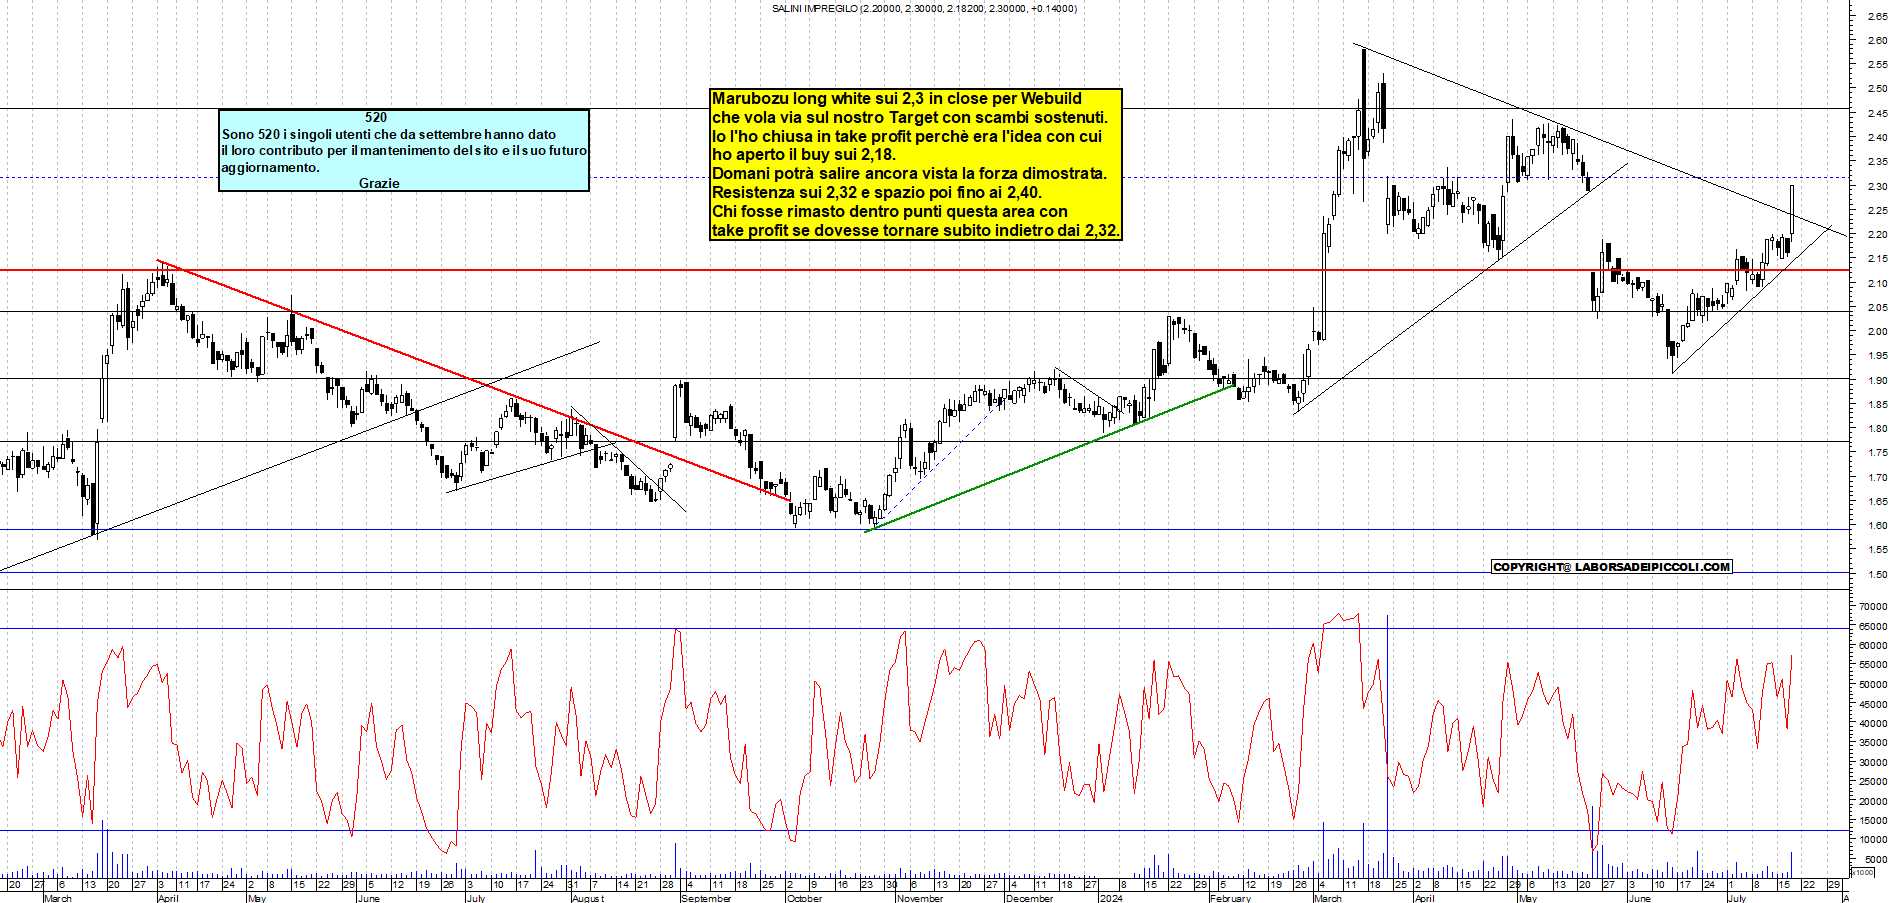Click the 35000 volume axis label

click(x=1873, y=743)
